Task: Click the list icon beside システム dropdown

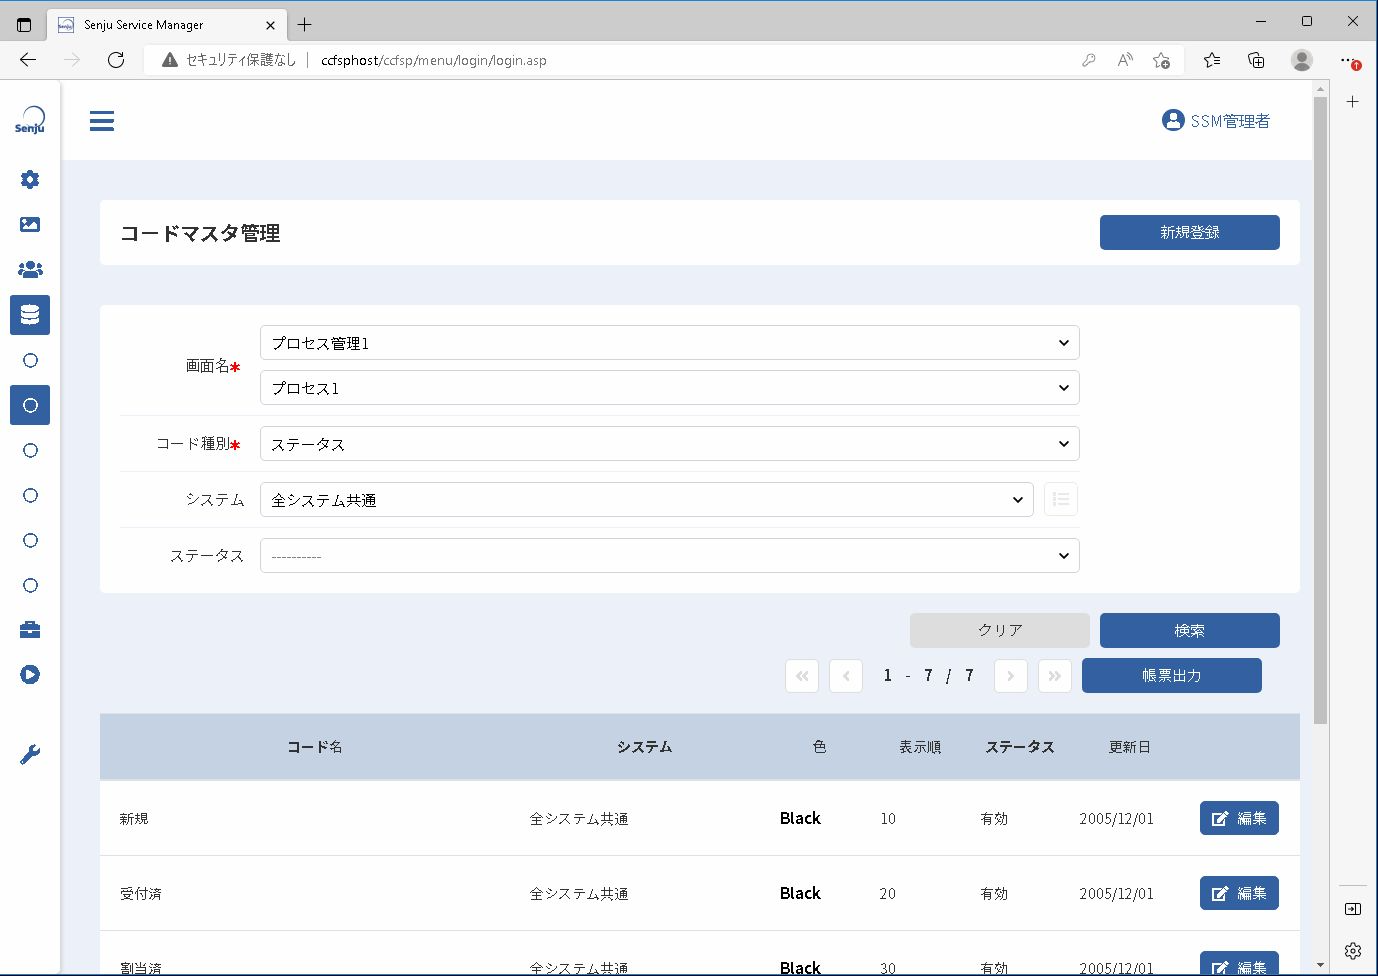Action: tap(1061, 499)
